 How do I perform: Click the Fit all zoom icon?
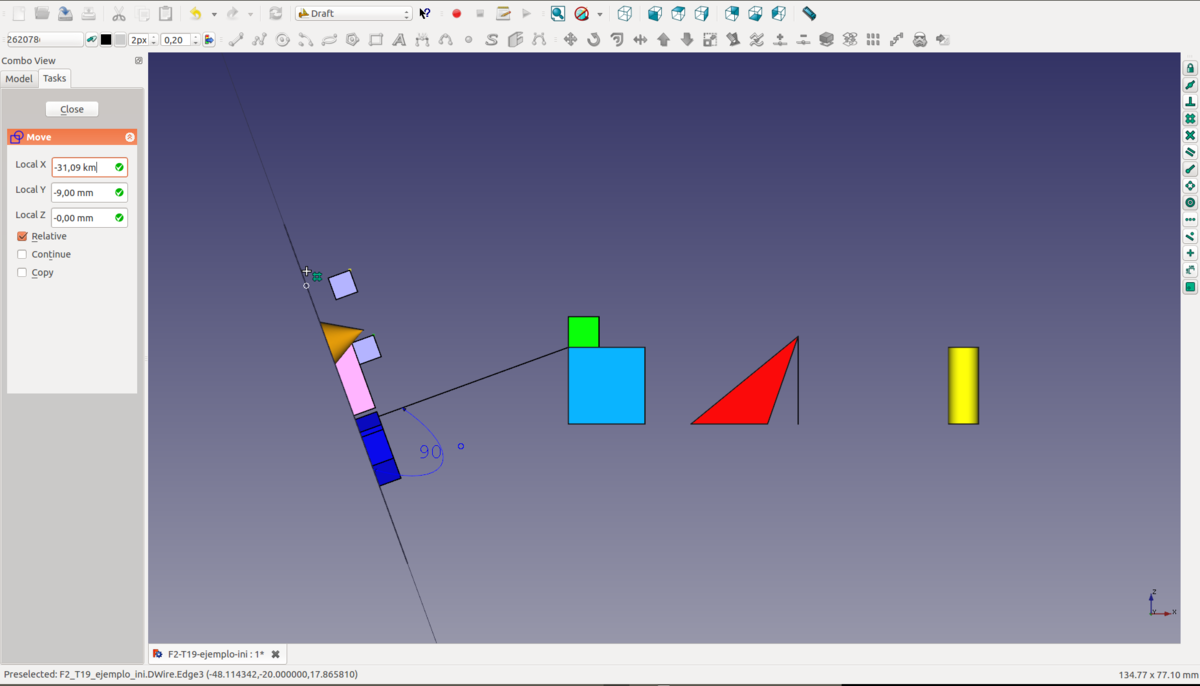click(x=558, y=14)
